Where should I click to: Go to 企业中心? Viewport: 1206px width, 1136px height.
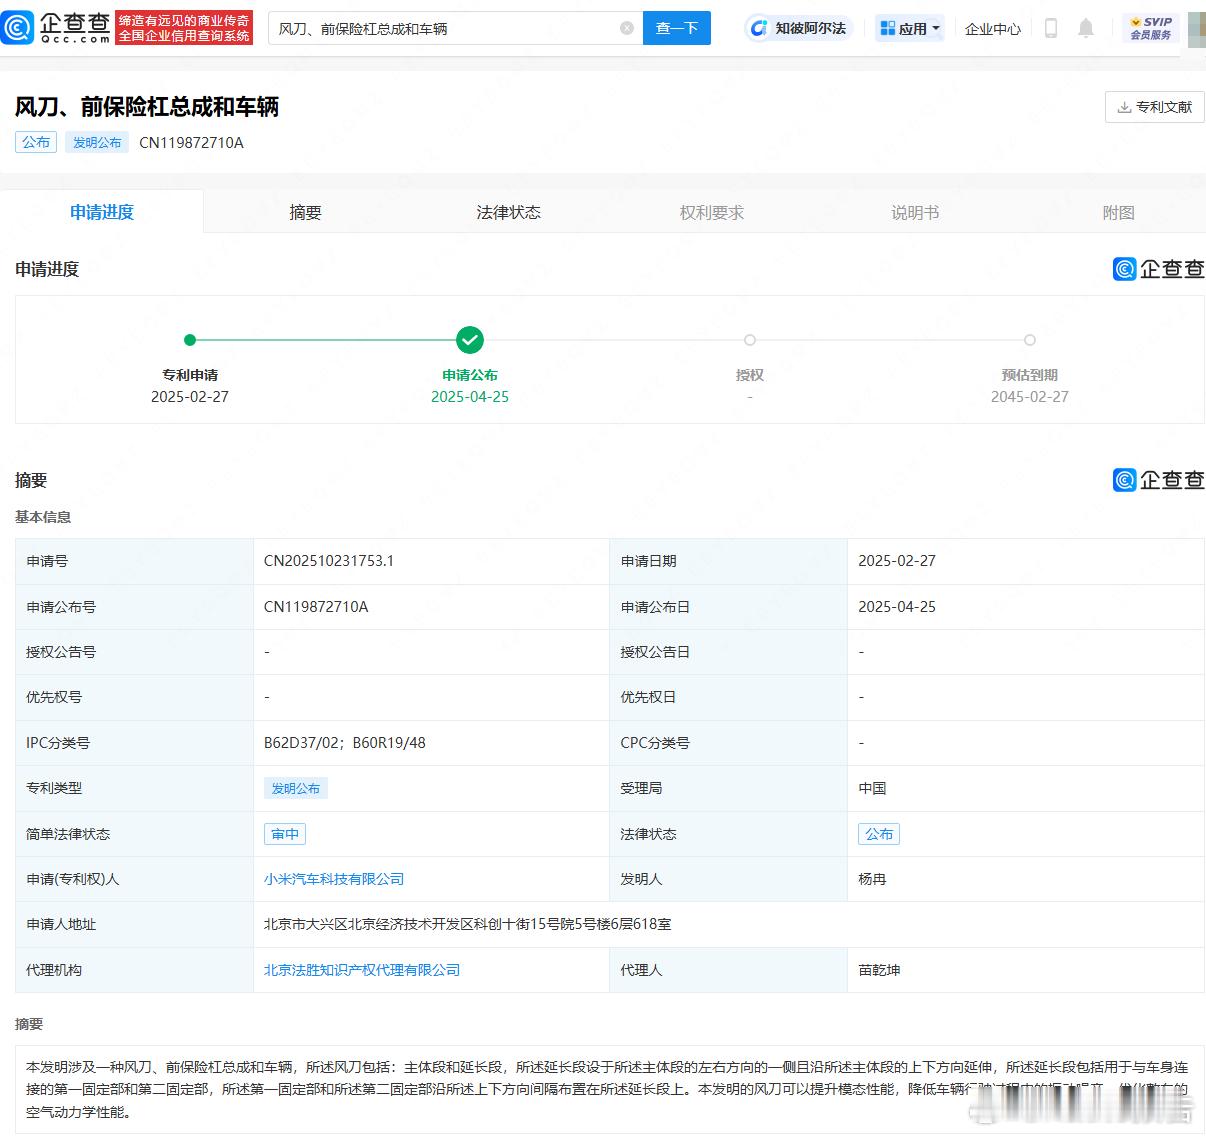click(x=992, y=29)
